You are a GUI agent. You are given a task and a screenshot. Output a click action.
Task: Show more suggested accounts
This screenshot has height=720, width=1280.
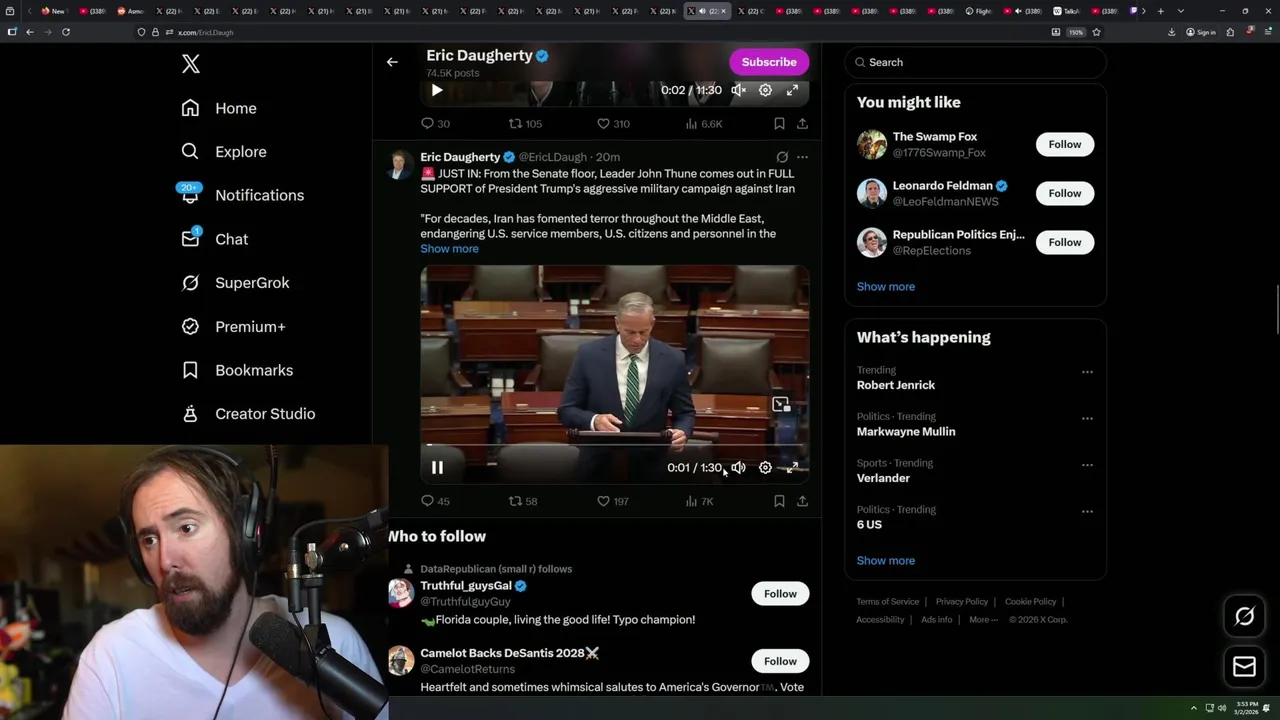(886, 287)
